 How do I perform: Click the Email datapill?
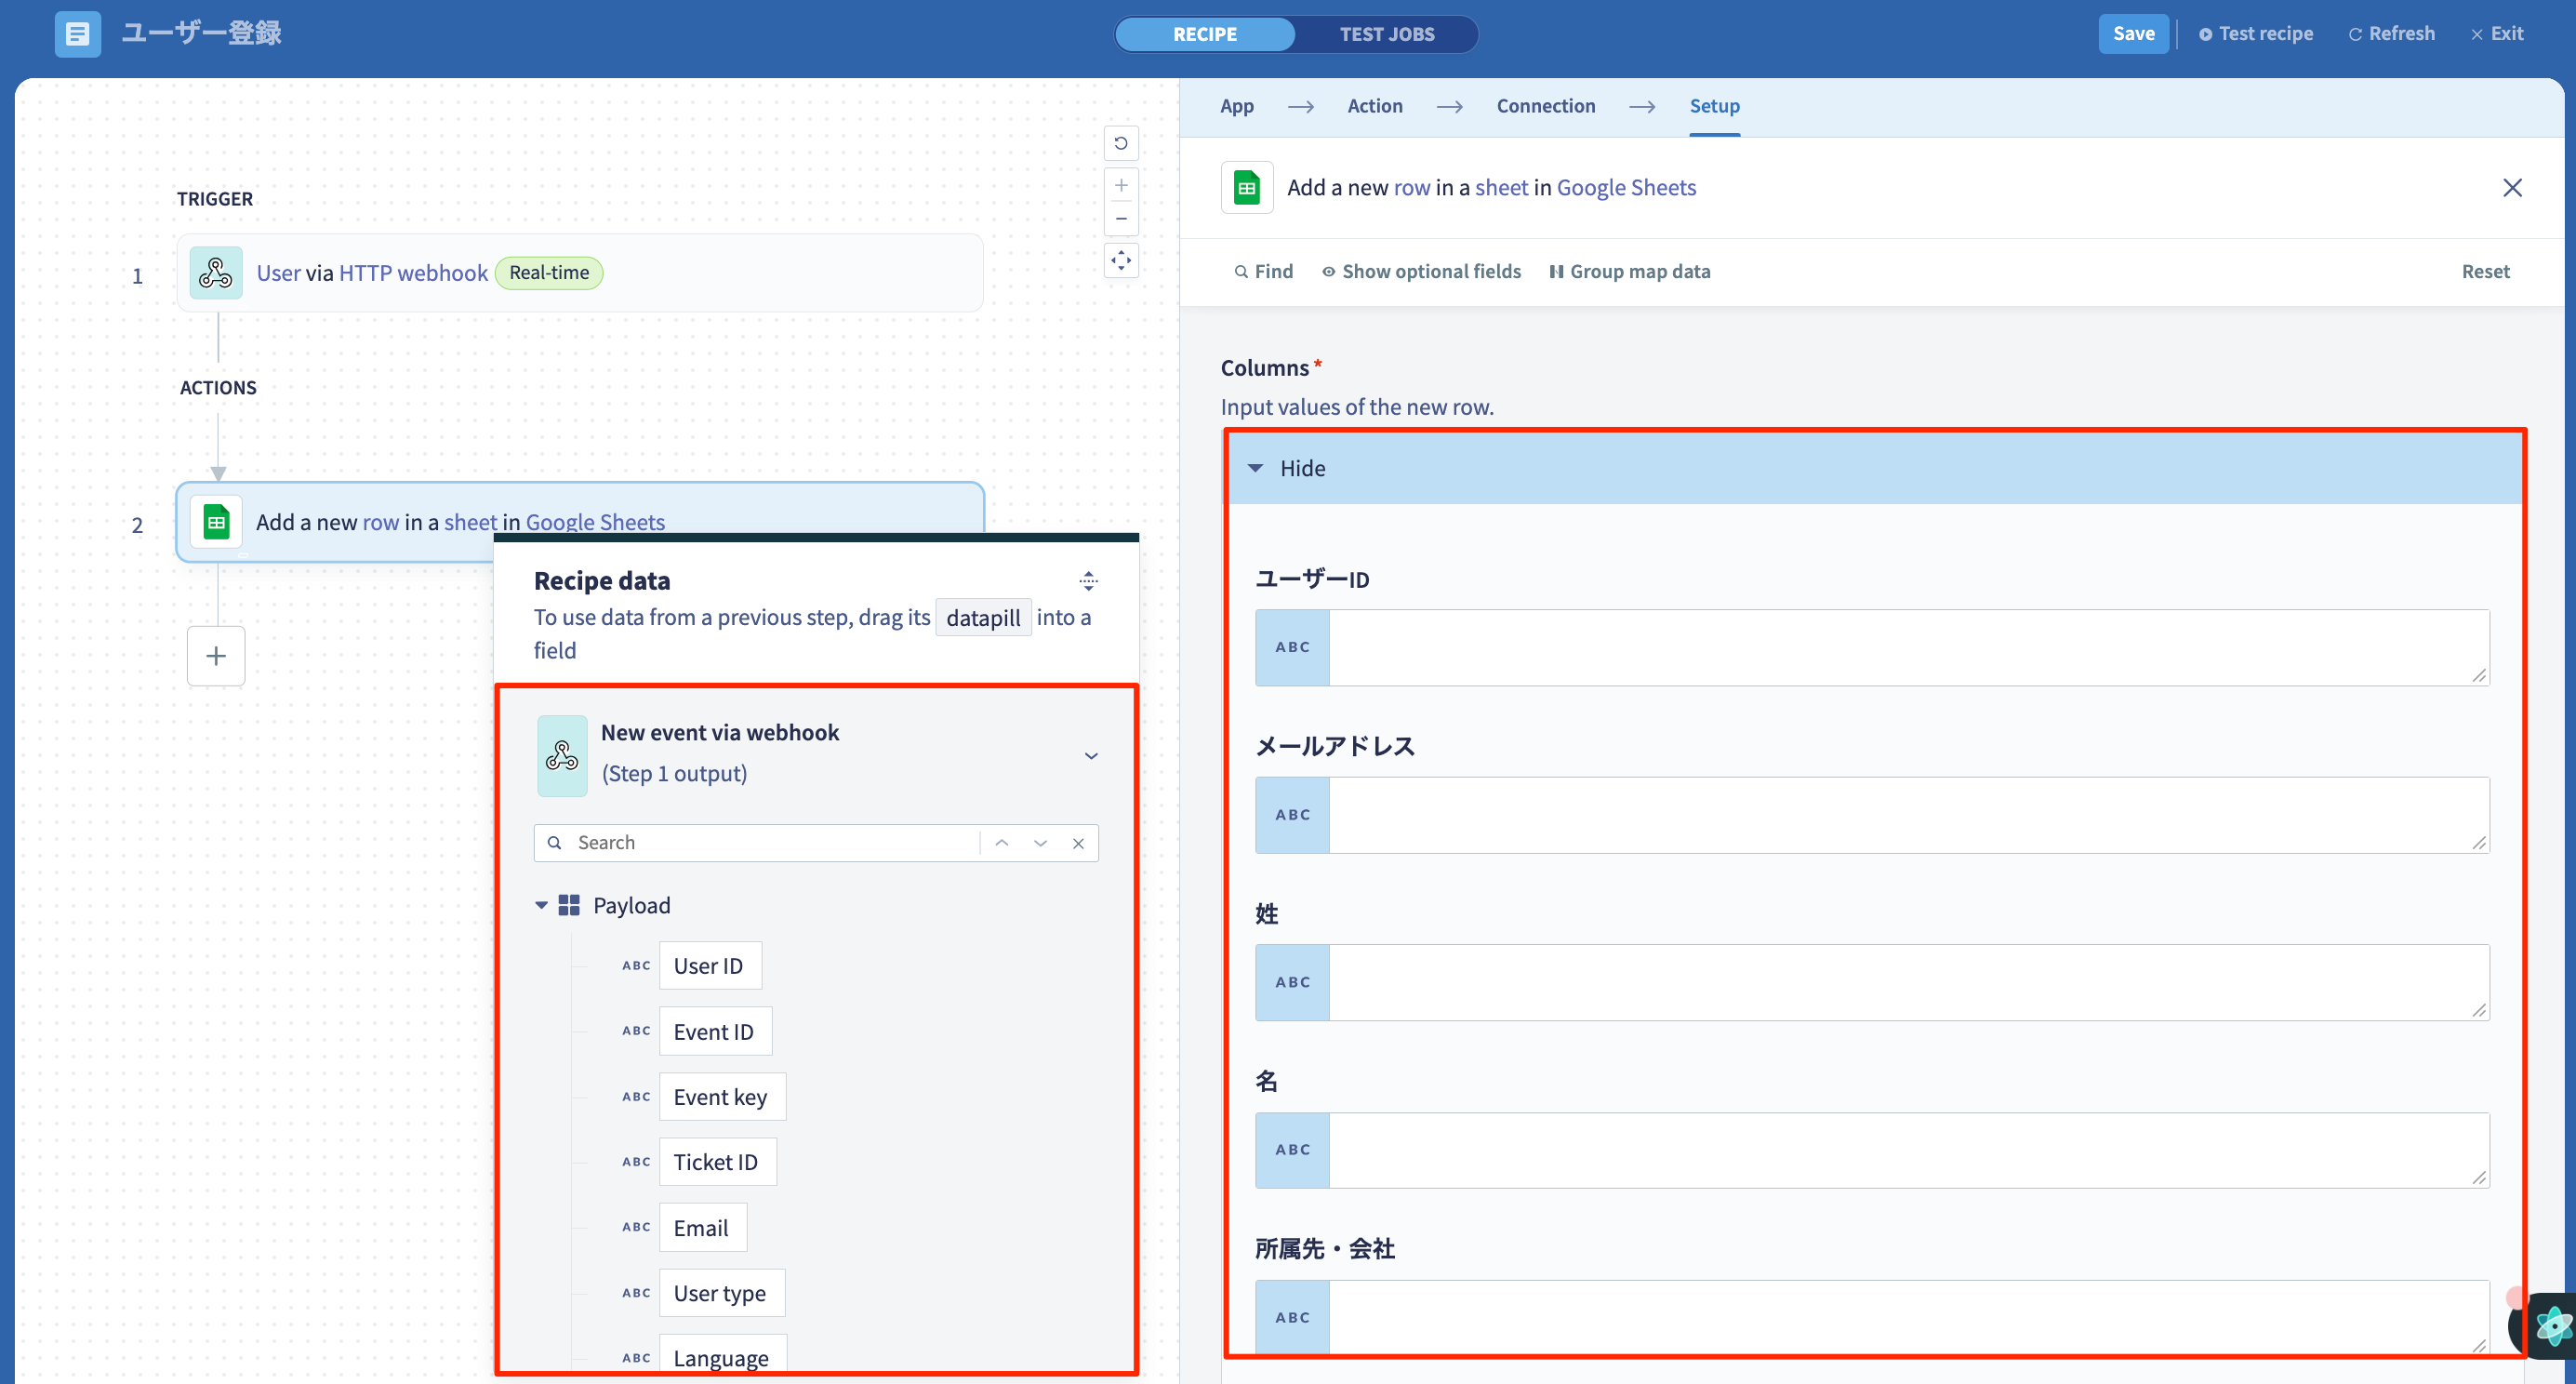[702, 1228]
